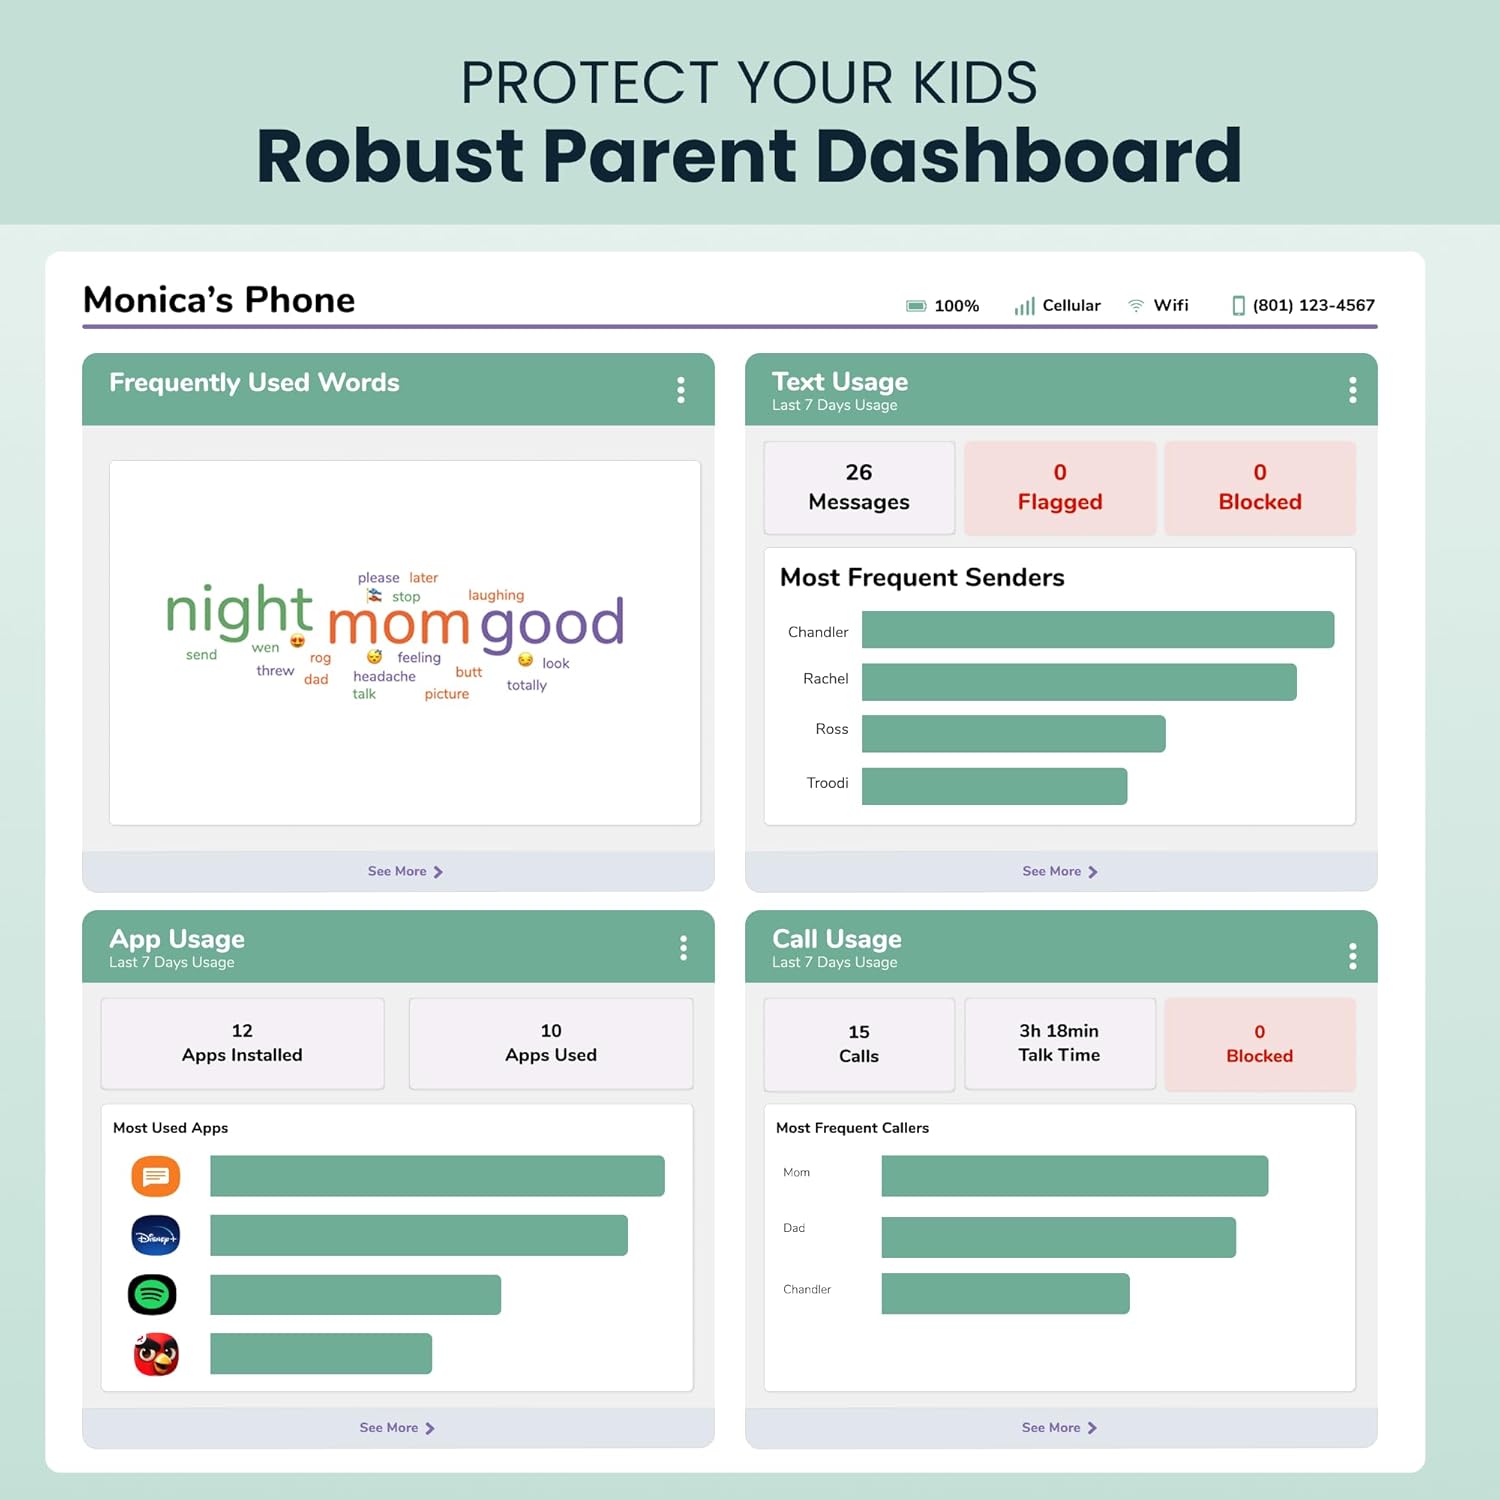This screenshot has width=1500, height=1500.
Task: Click the Spotify app icon
Action: (x=152, y=1295)
